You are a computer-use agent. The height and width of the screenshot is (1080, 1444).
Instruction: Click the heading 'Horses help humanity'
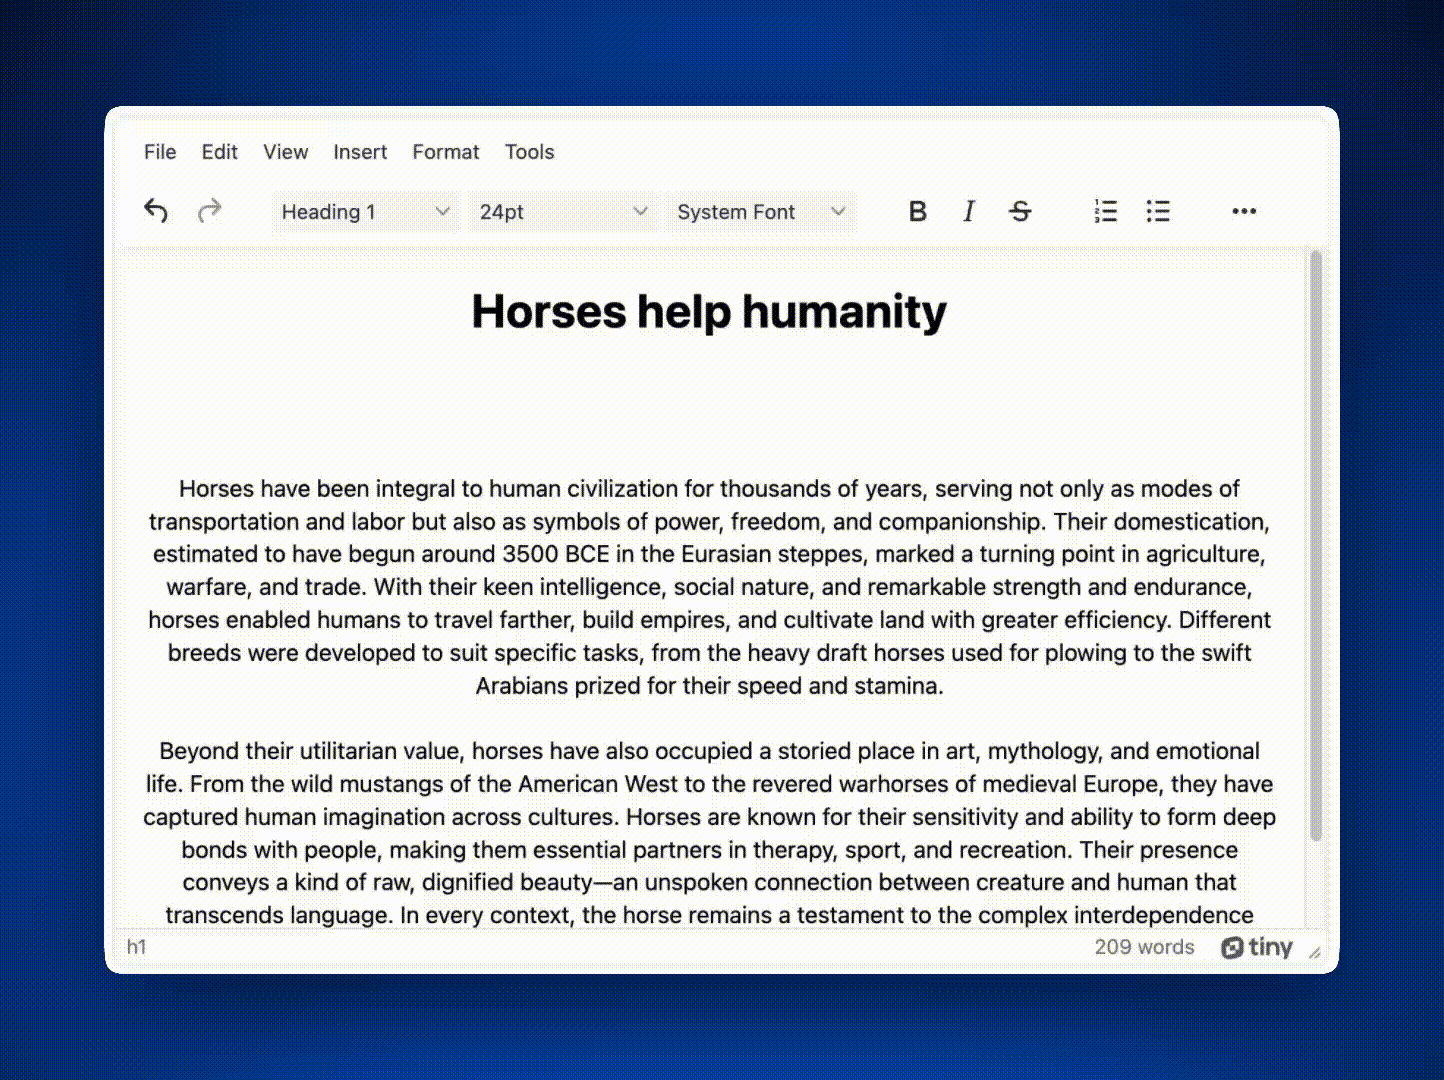point(709,311)
